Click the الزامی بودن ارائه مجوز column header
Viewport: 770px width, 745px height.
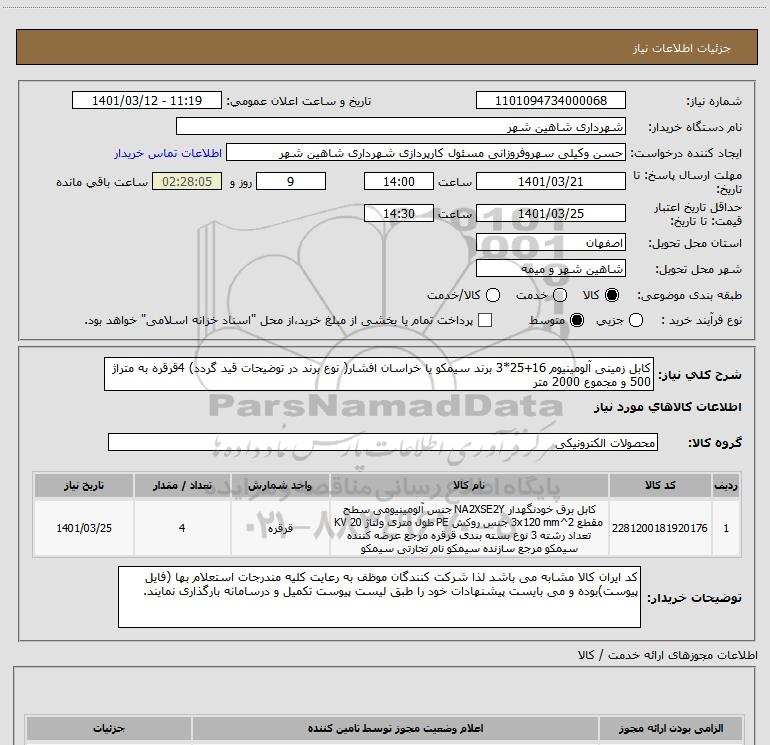pos(671,728)
